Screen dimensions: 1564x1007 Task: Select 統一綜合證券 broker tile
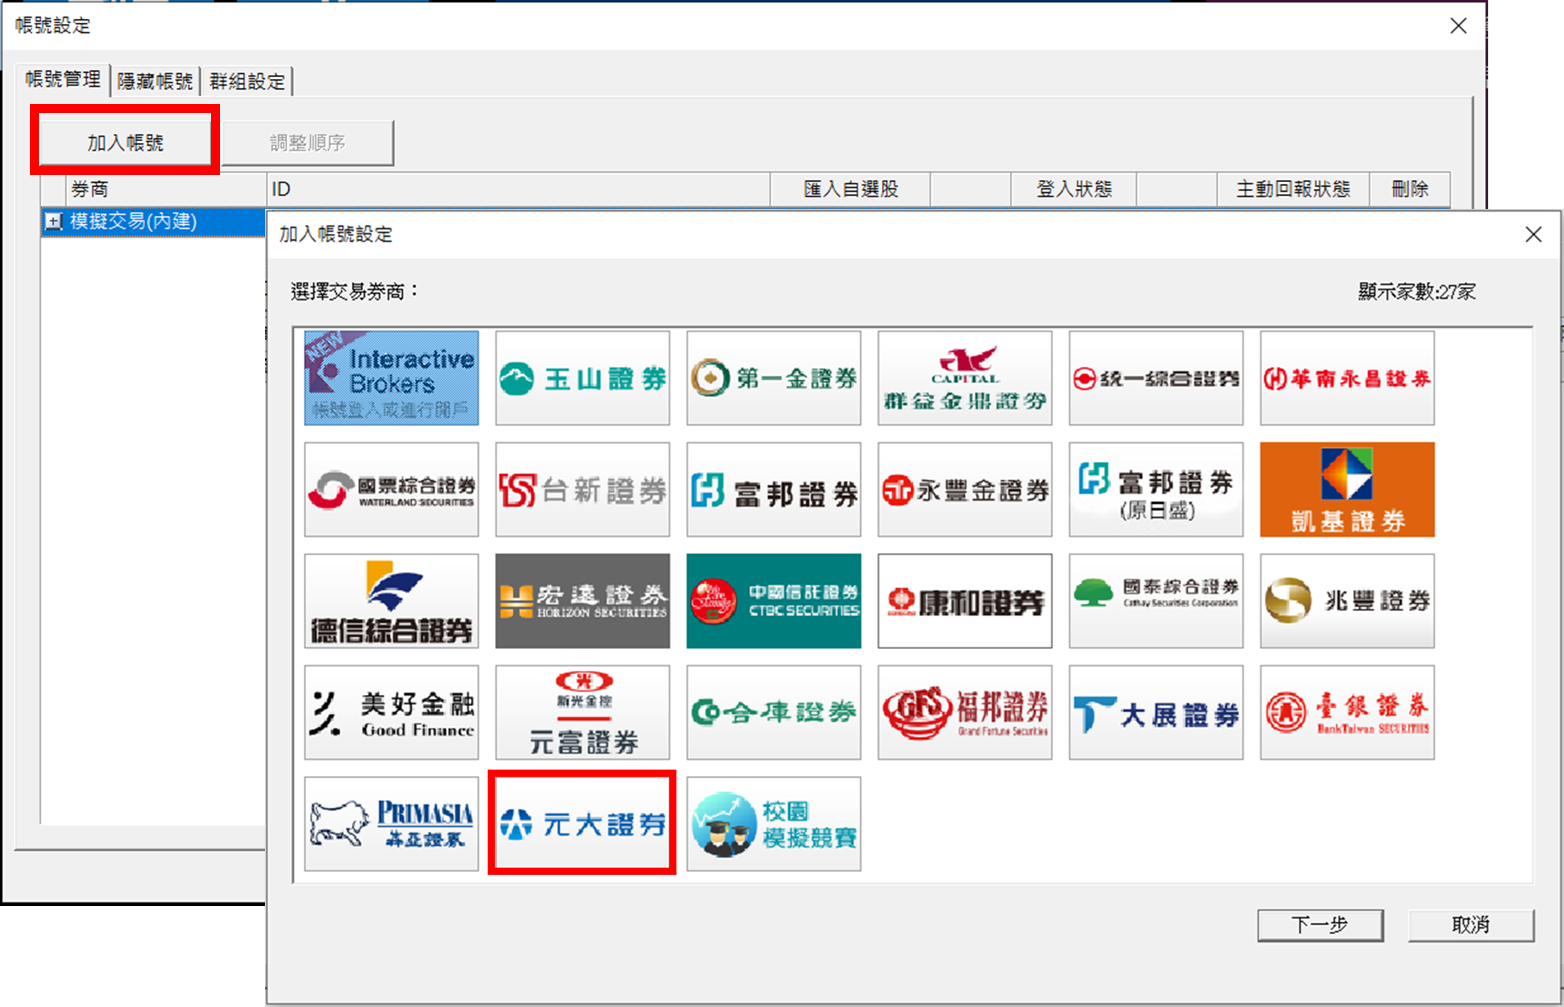(1156, 378)
